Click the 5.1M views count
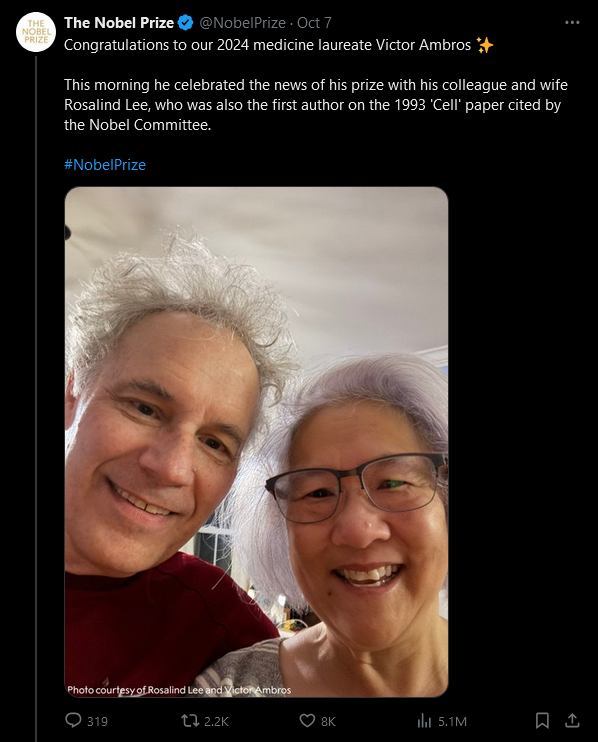Image resolution: width=598 pixels, height=742 pixels. pyautogui.click(x=452, y=721)
